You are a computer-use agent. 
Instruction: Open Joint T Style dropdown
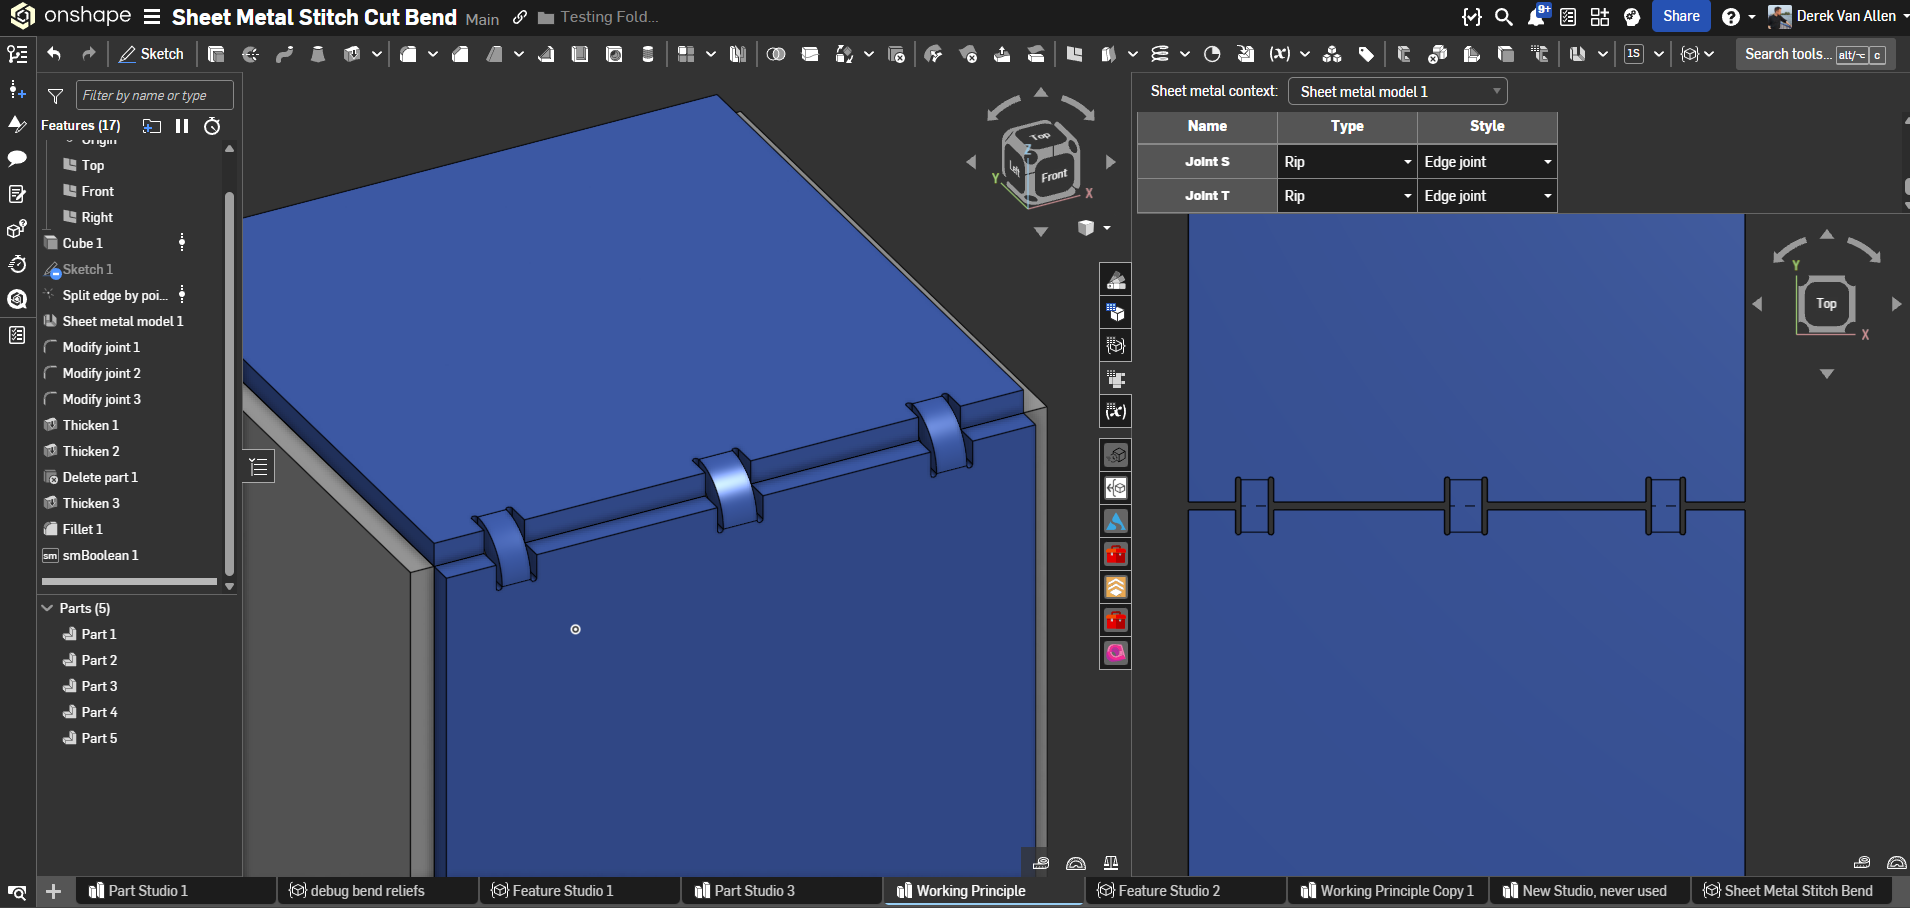pos(1487,196)
